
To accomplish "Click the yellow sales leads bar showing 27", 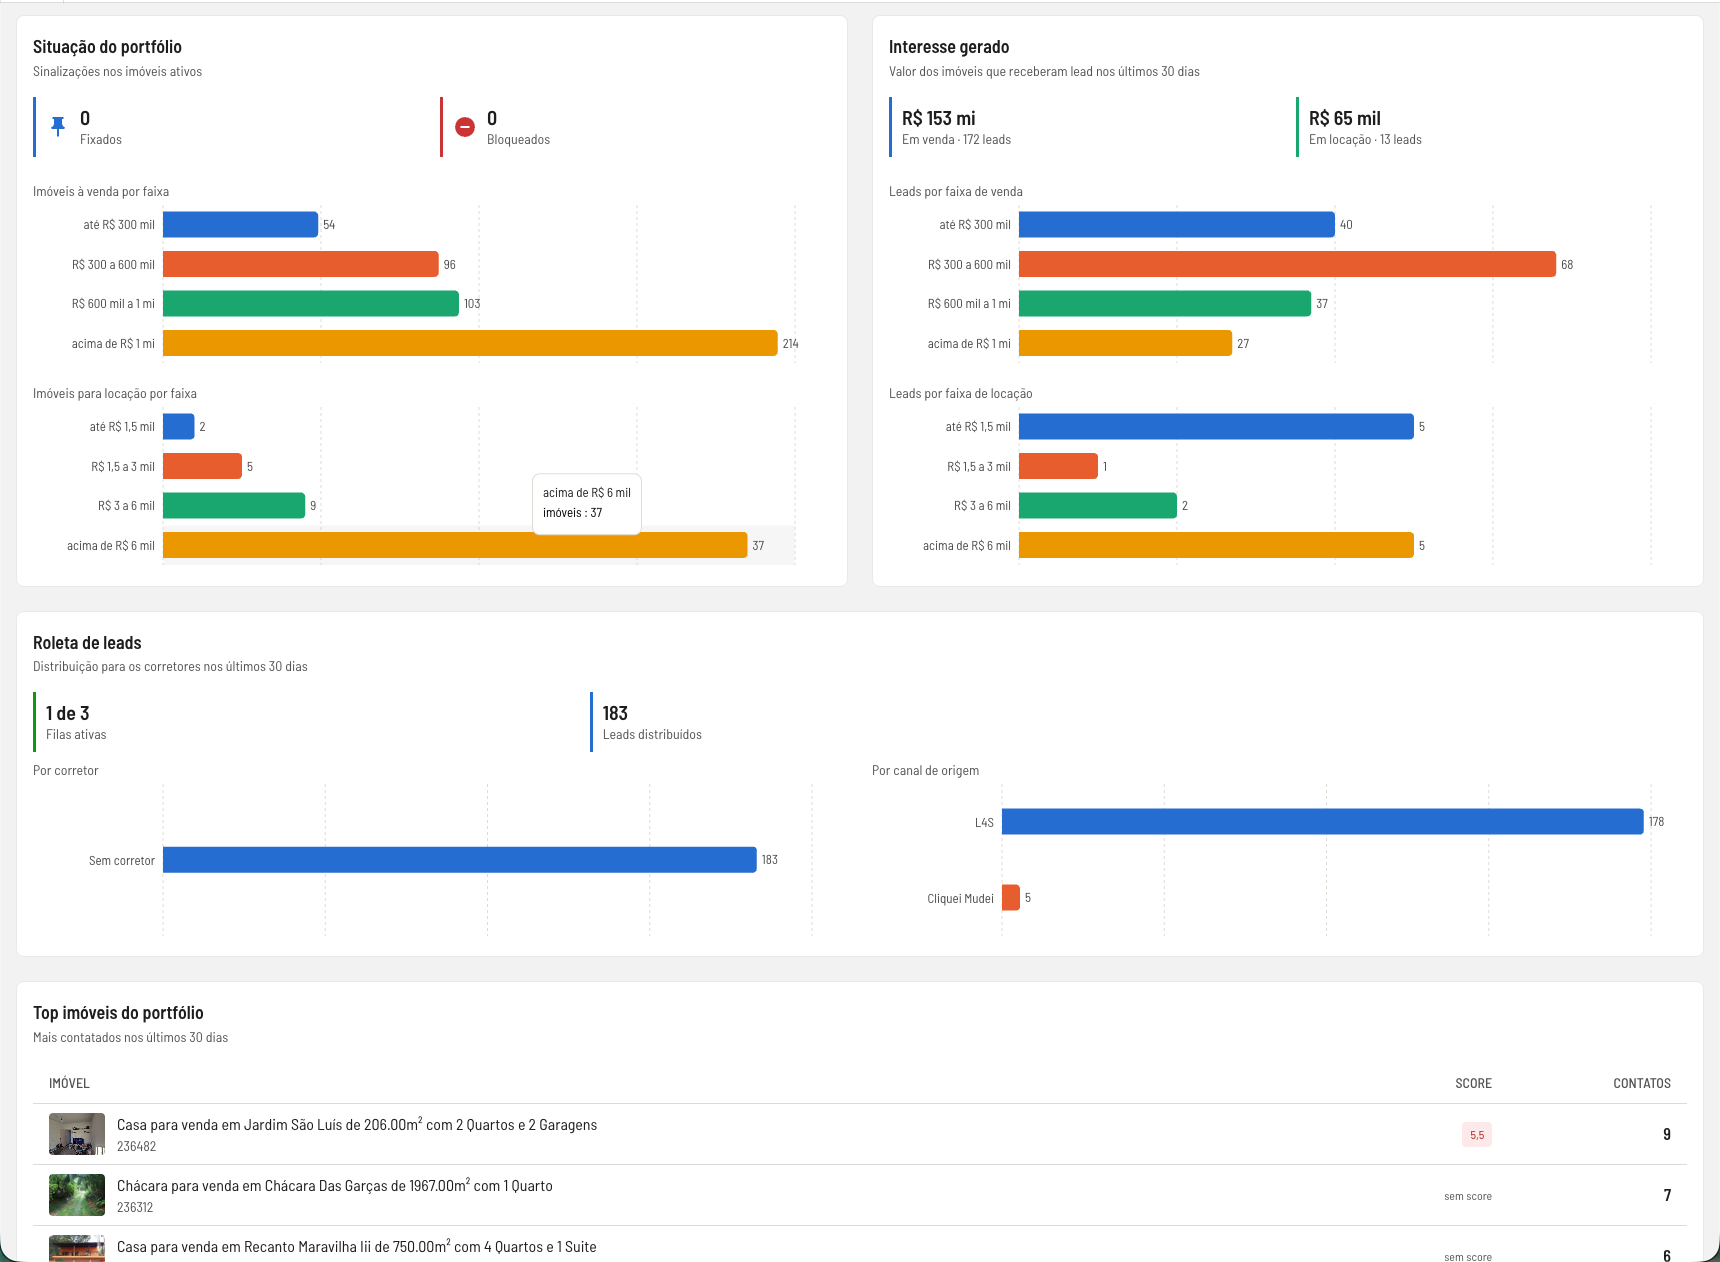I will click(x=1125, y=343).
